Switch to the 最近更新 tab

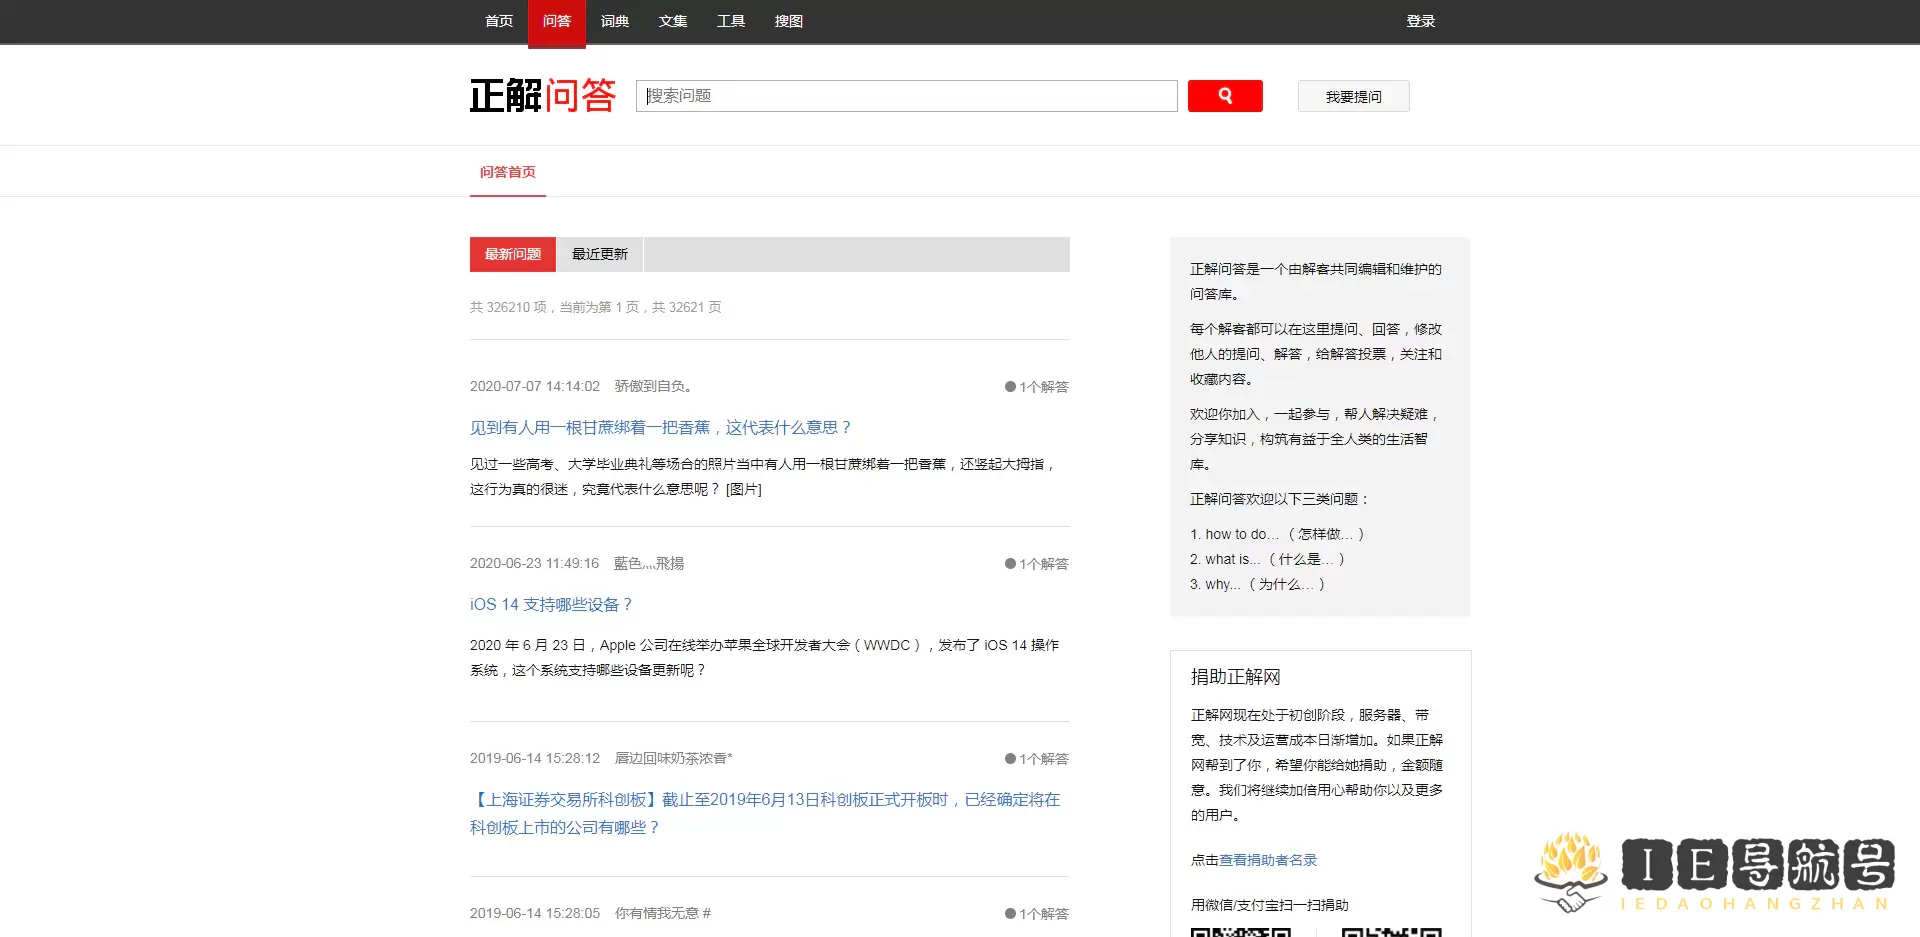click(600, 254)
